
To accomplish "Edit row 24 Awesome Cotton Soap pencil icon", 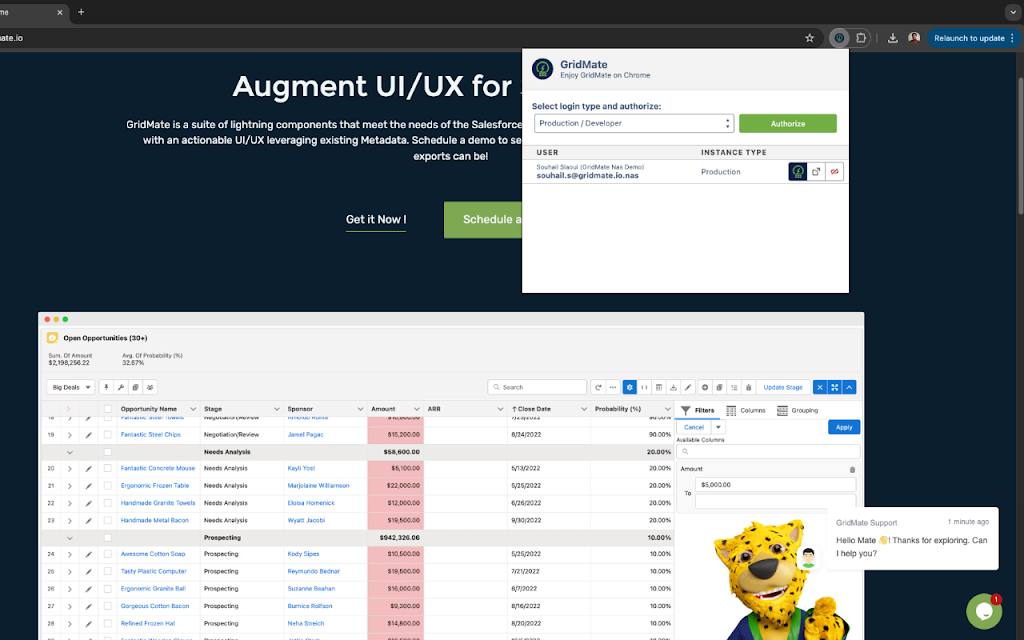I will pyautogui.click(x=88, y=554).
